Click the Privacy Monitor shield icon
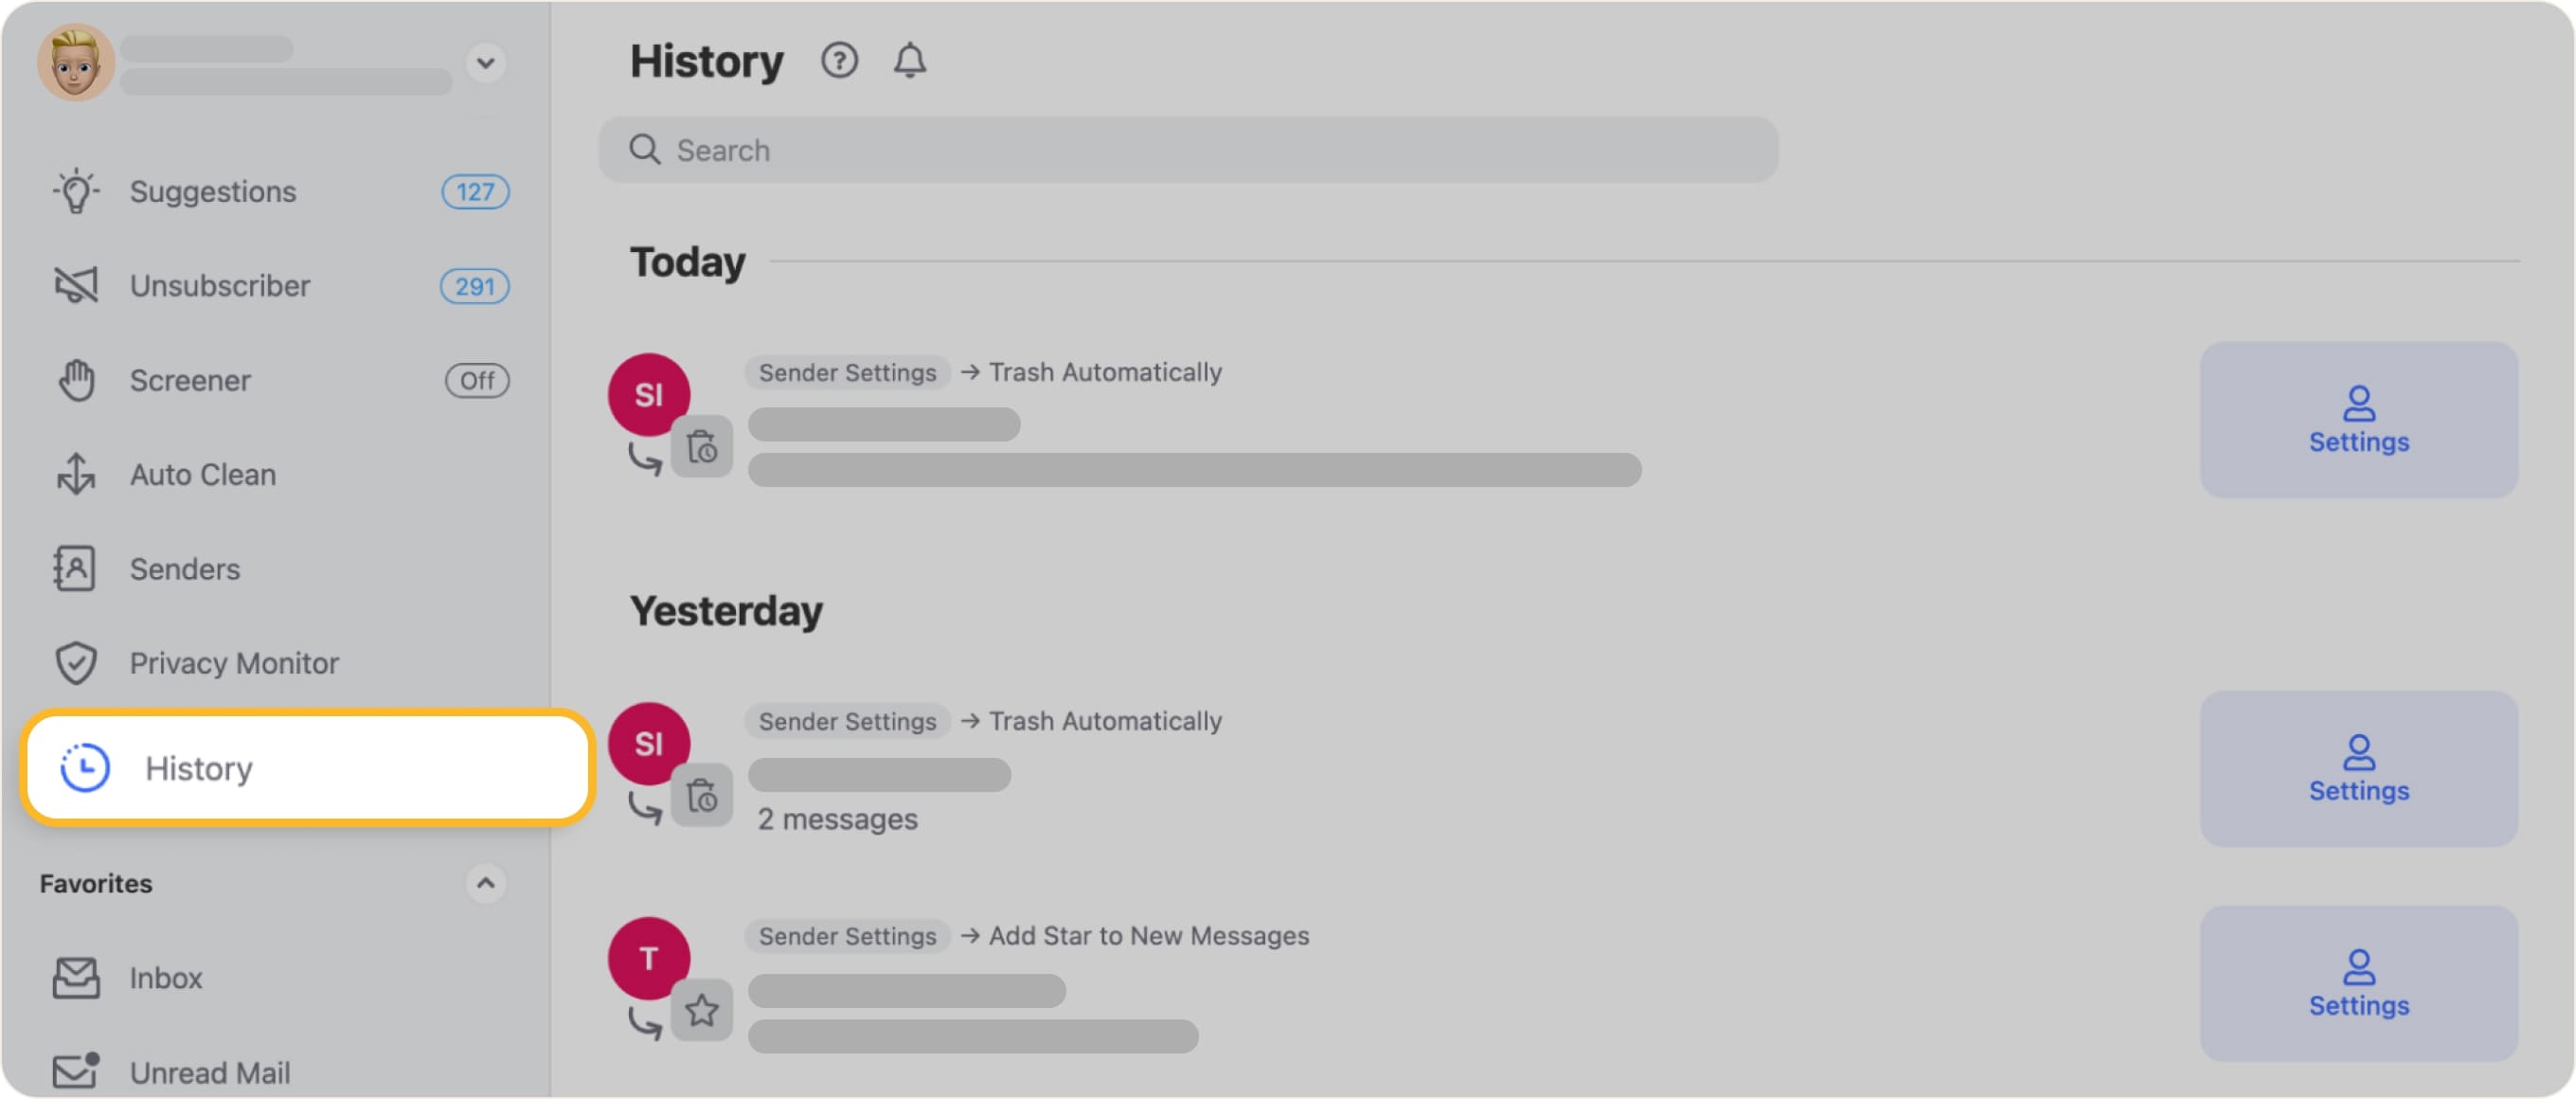2576x1099 pixels. (76, 663)
